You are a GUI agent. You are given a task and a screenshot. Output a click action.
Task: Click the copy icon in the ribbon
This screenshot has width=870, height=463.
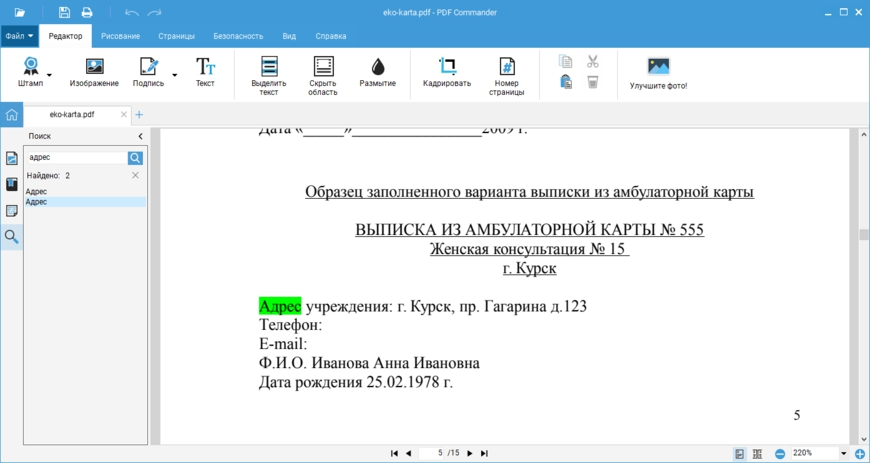(x=566, y=61)
